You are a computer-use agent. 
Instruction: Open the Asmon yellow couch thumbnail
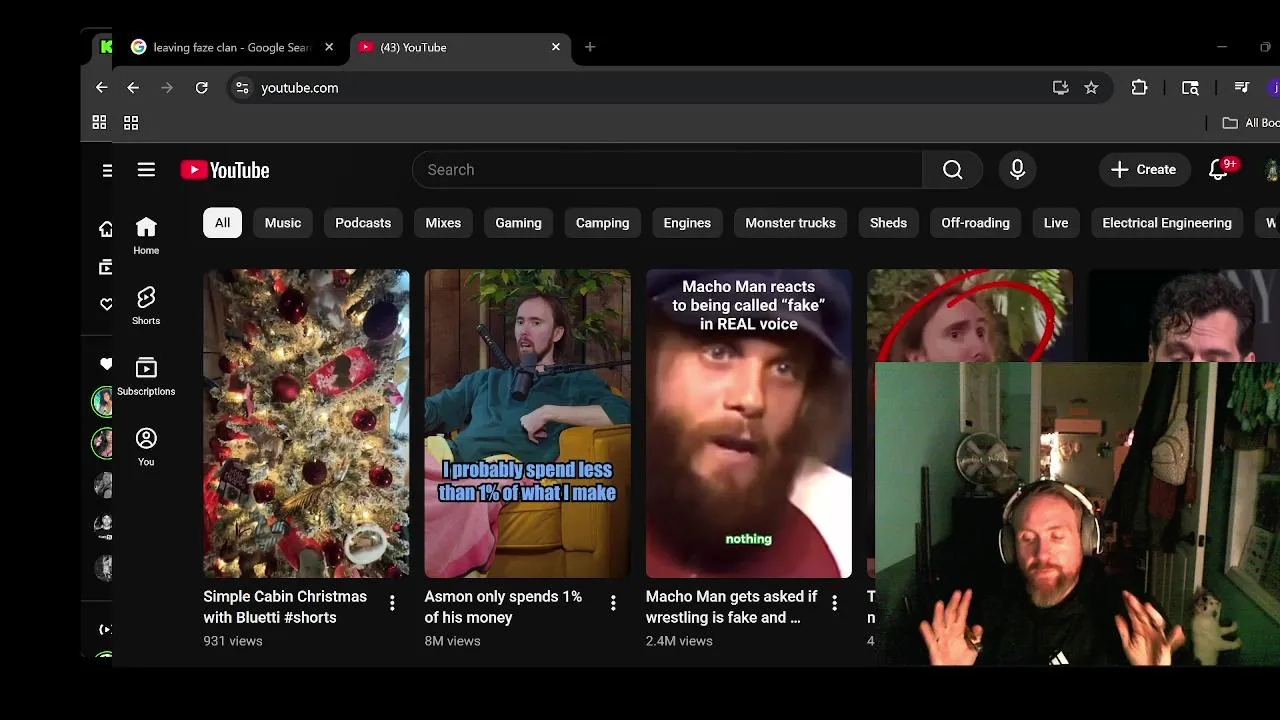[x=527, y=424]
